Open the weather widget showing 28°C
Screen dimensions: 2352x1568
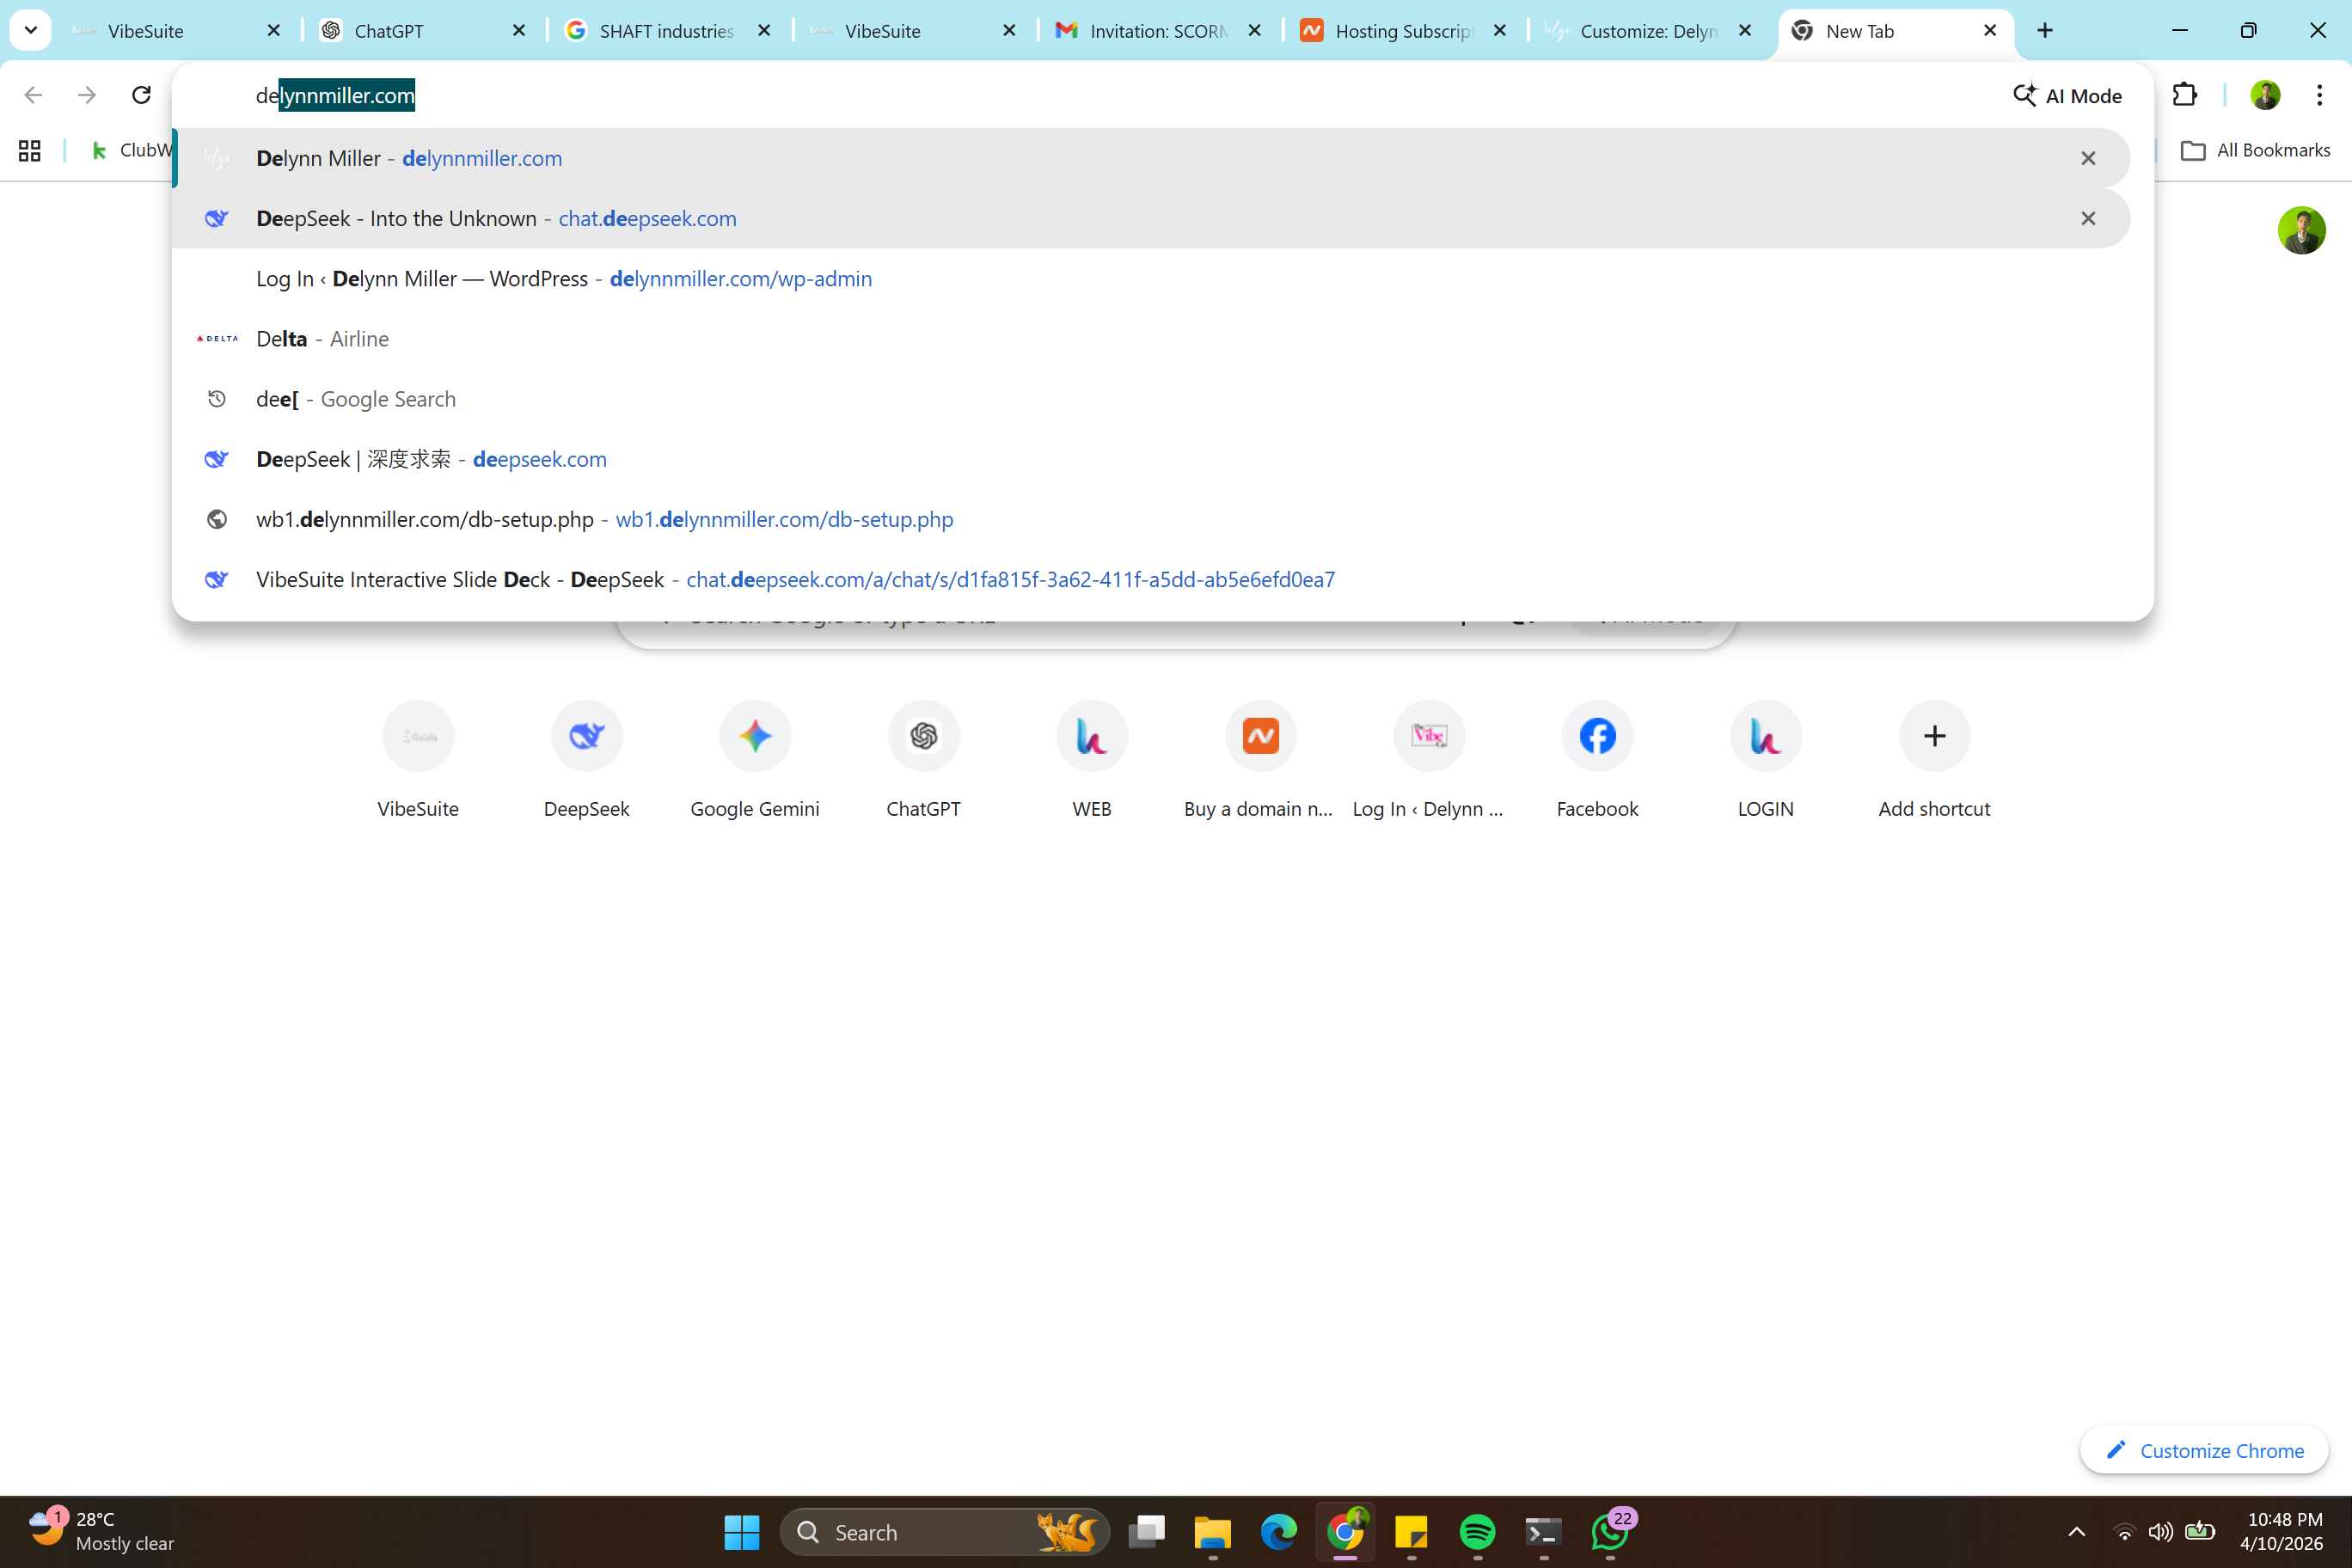tap(100, 1531)
